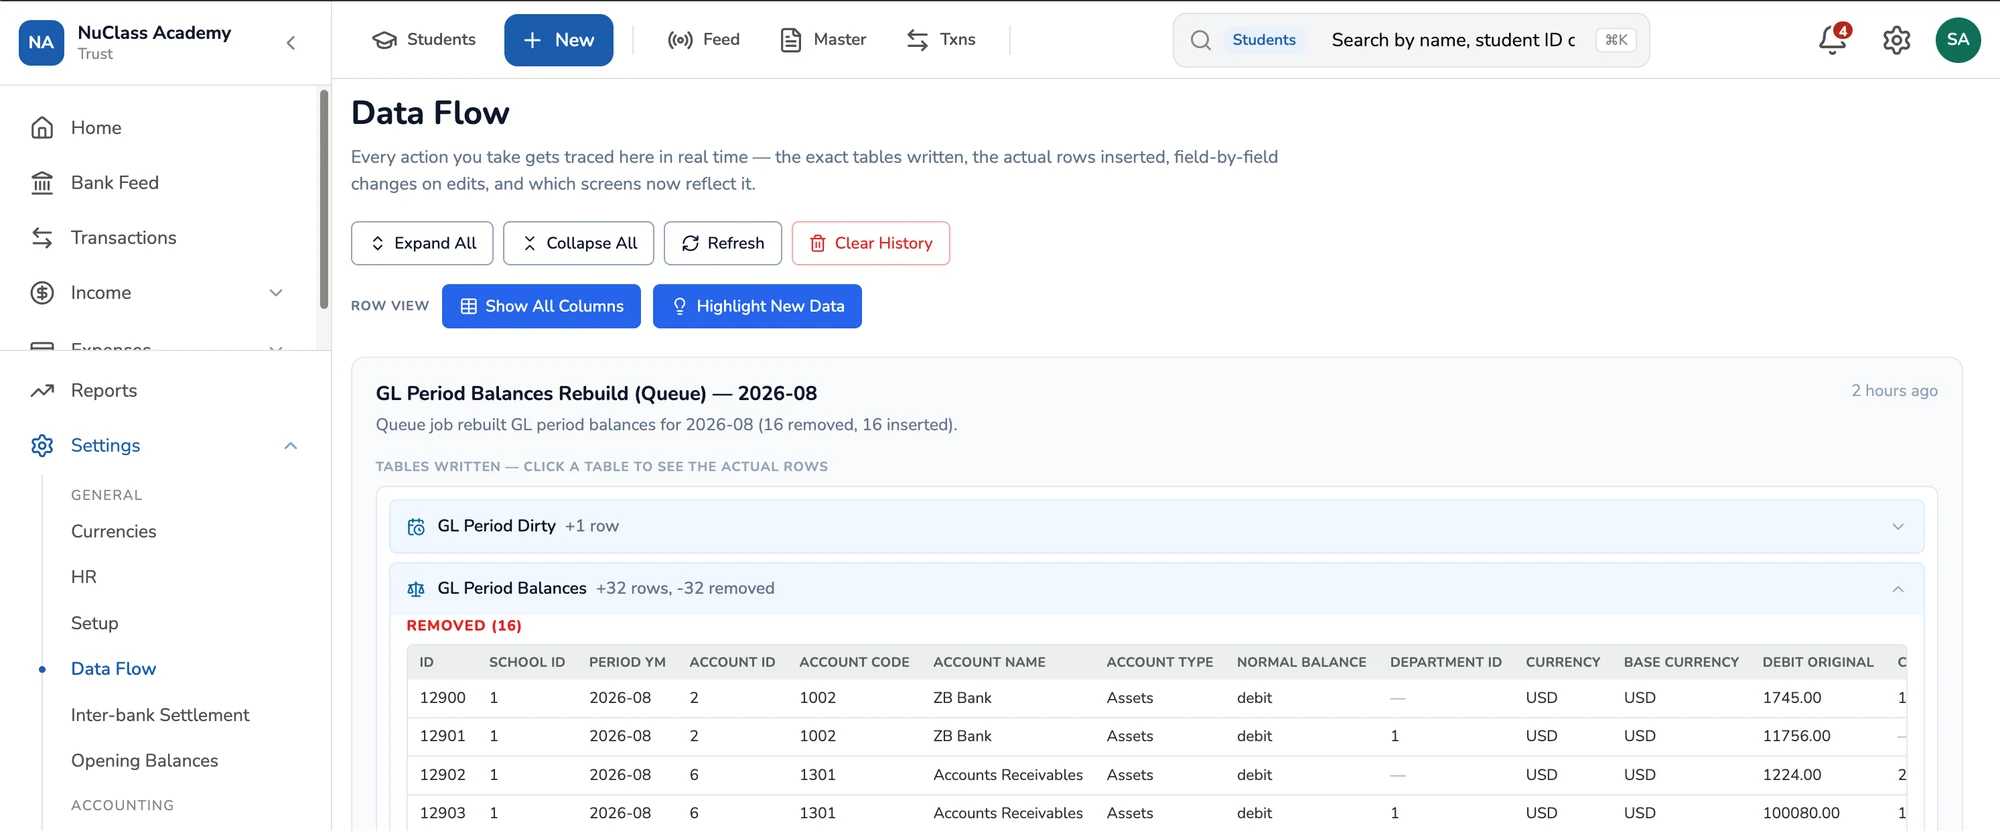Click Expand All button
Image resolution: width=2000 pixels, height=831 pixels.
pyautogui.click(x=422, y=243)
